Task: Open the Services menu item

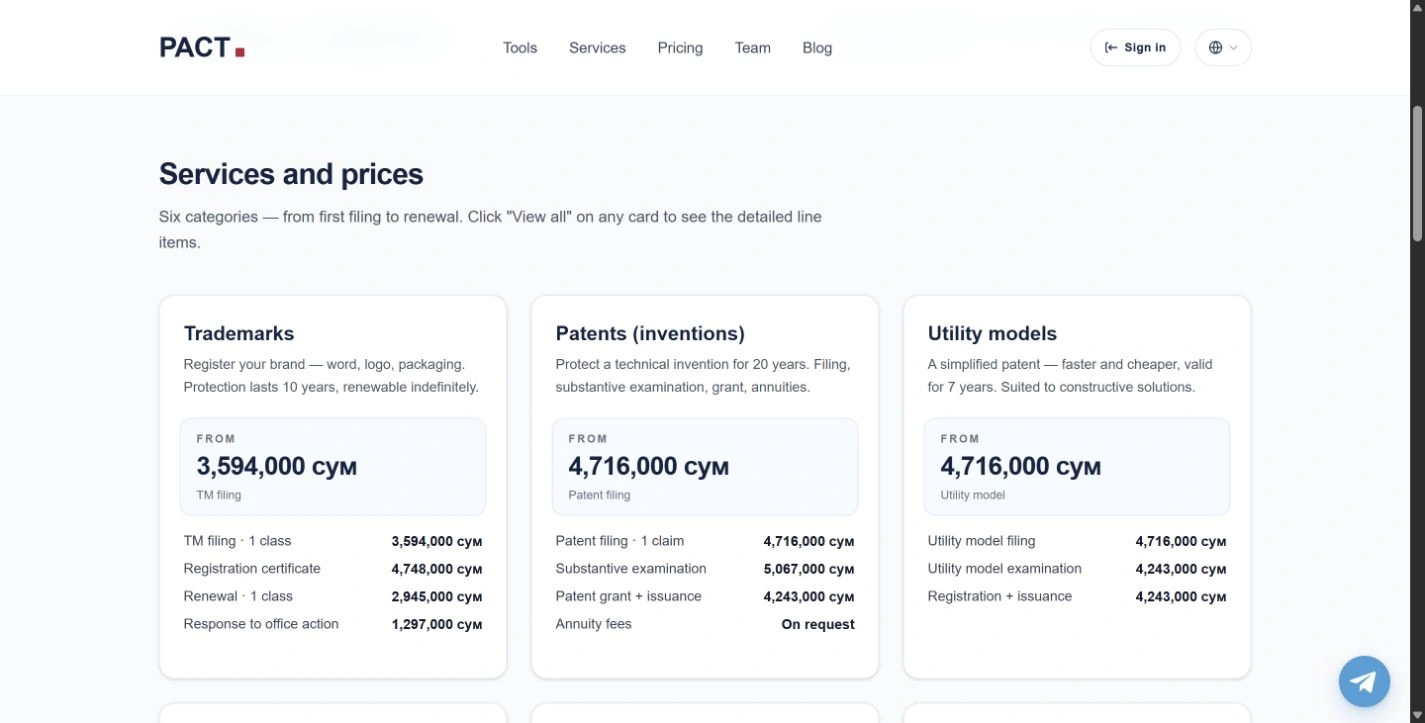Action: click(x=597, y=47)
